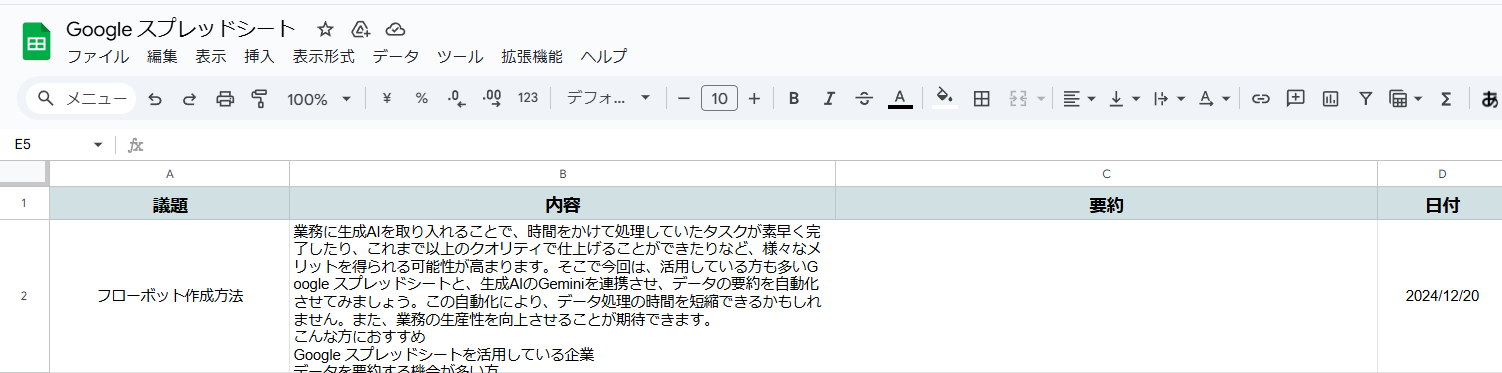Format cell as percent
Viewport: 1502px width, 373px height.
[422, 99]
